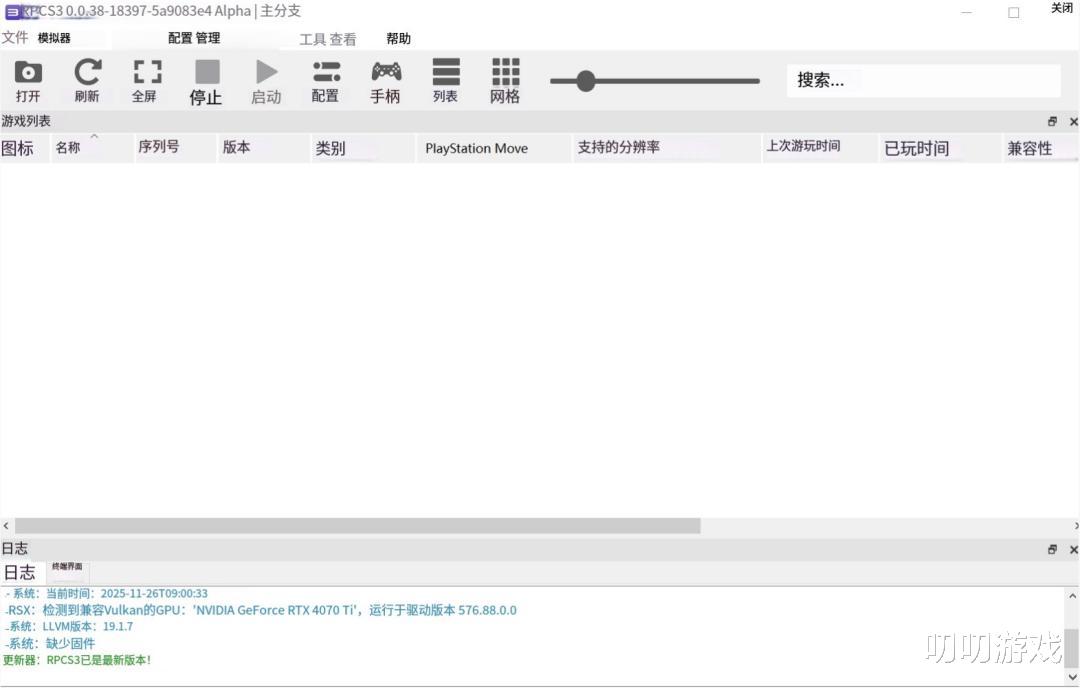This screenshot has height=688, width=1080.
Task: Sort by the 版本 column header
Action: (x=264, y=147)
